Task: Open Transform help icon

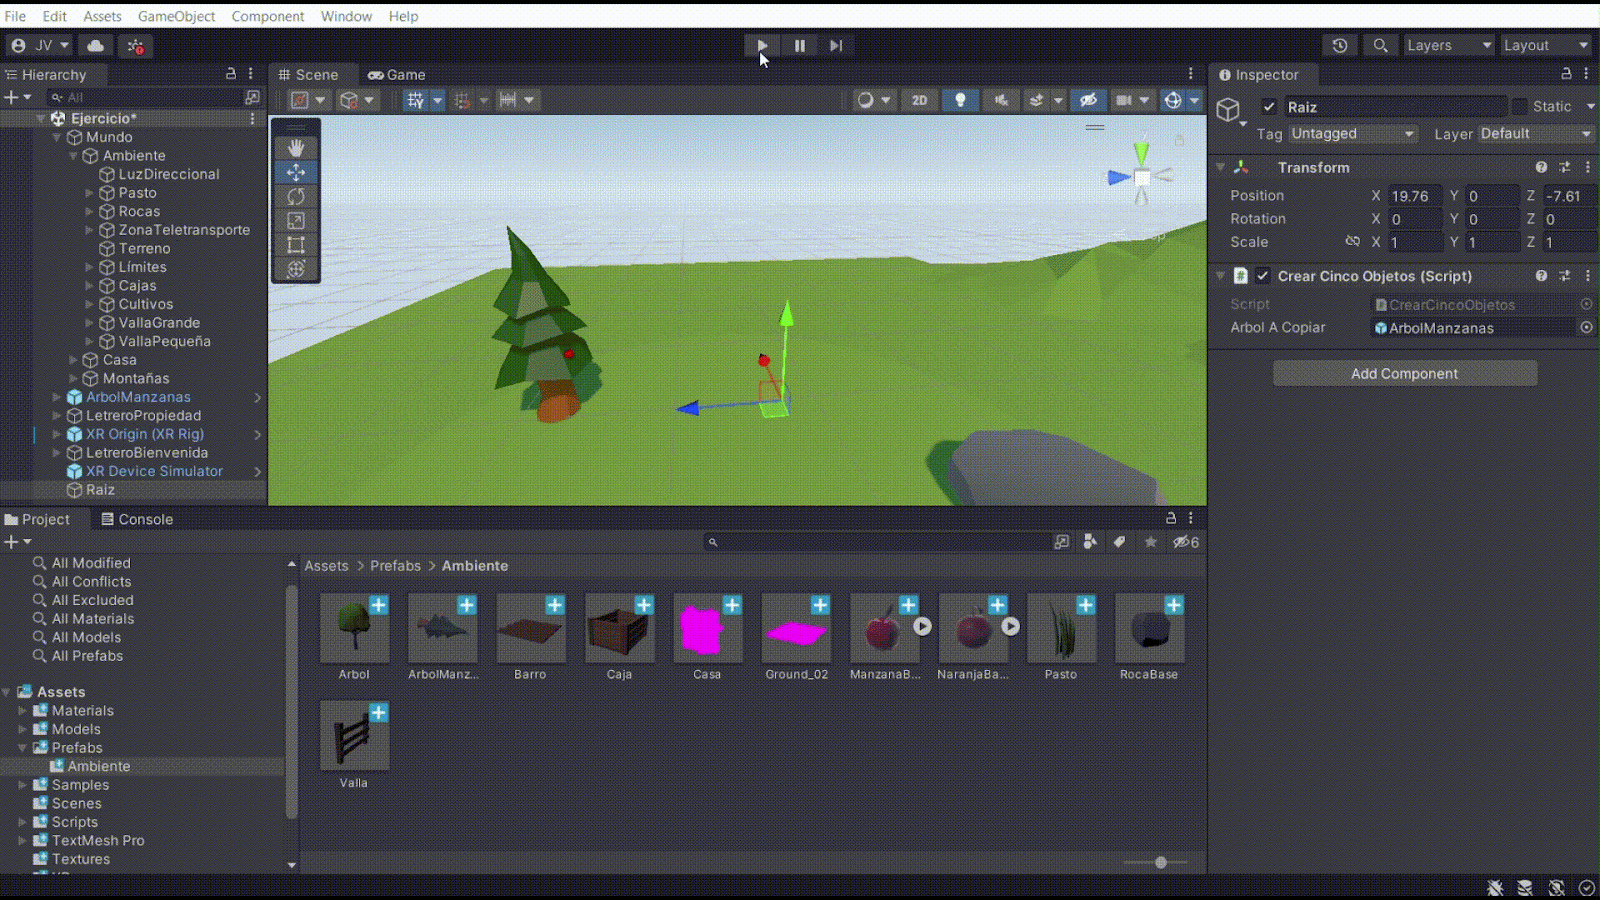Action: click(x=1541, y=167)
